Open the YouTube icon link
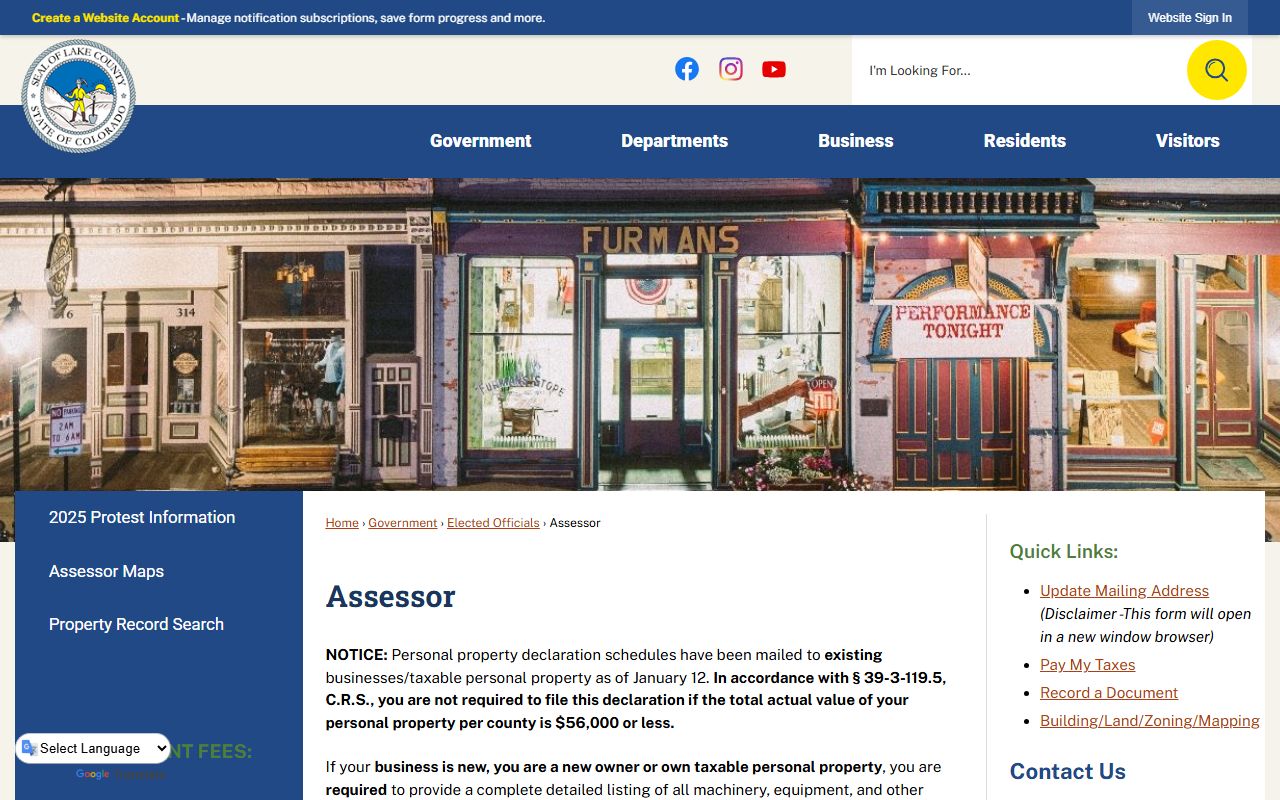 pyautogui.click(x=774, y=69)
